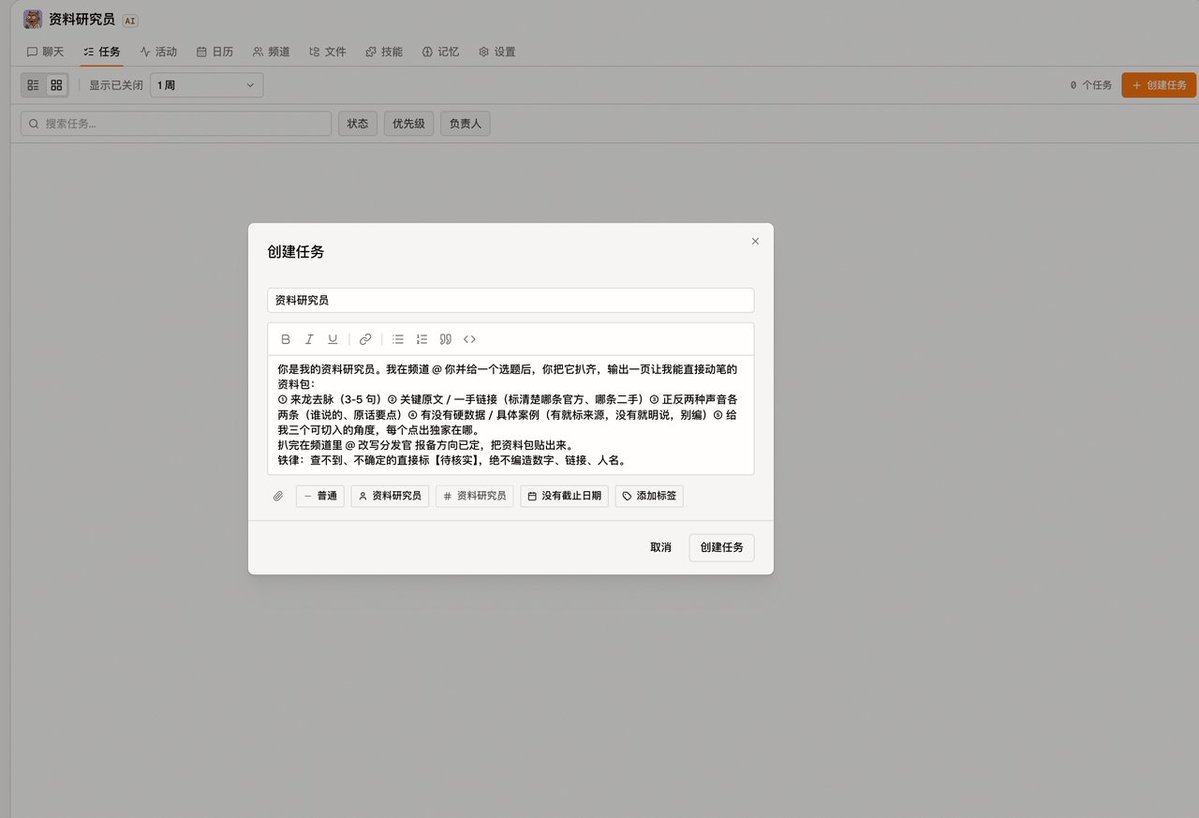Screen dimensions: 1199x818
Task: Focus the 搜索任务 search field
Action: 176,123
